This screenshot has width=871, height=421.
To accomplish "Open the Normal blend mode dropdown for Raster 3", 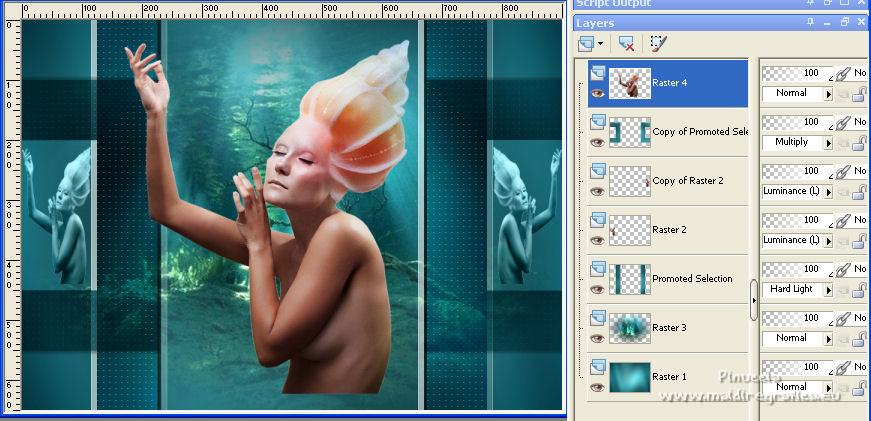I will pyautogui.click(x=828, y=339).
